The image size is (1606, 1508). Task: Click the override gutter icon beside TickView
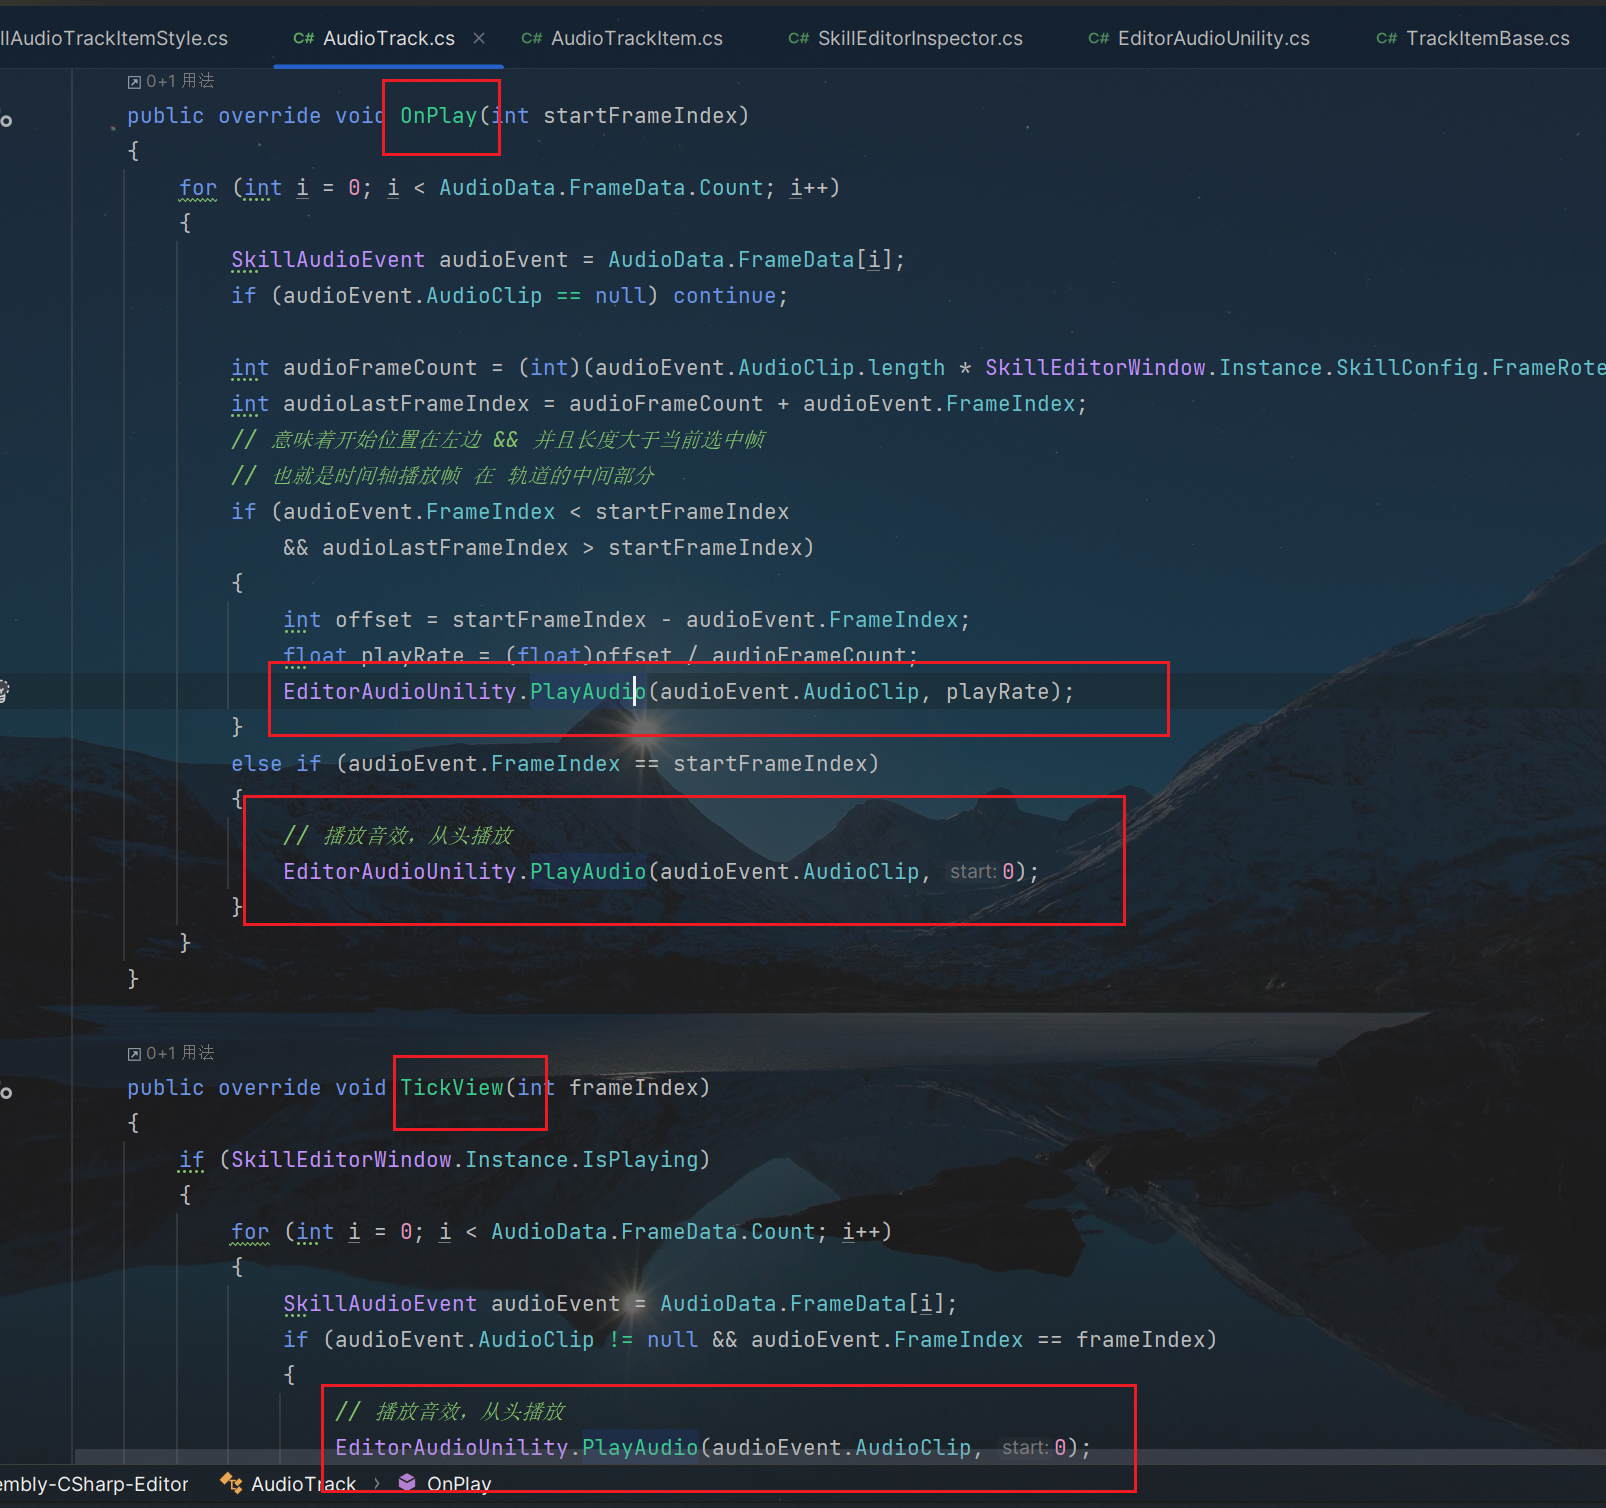(6, 1093)
